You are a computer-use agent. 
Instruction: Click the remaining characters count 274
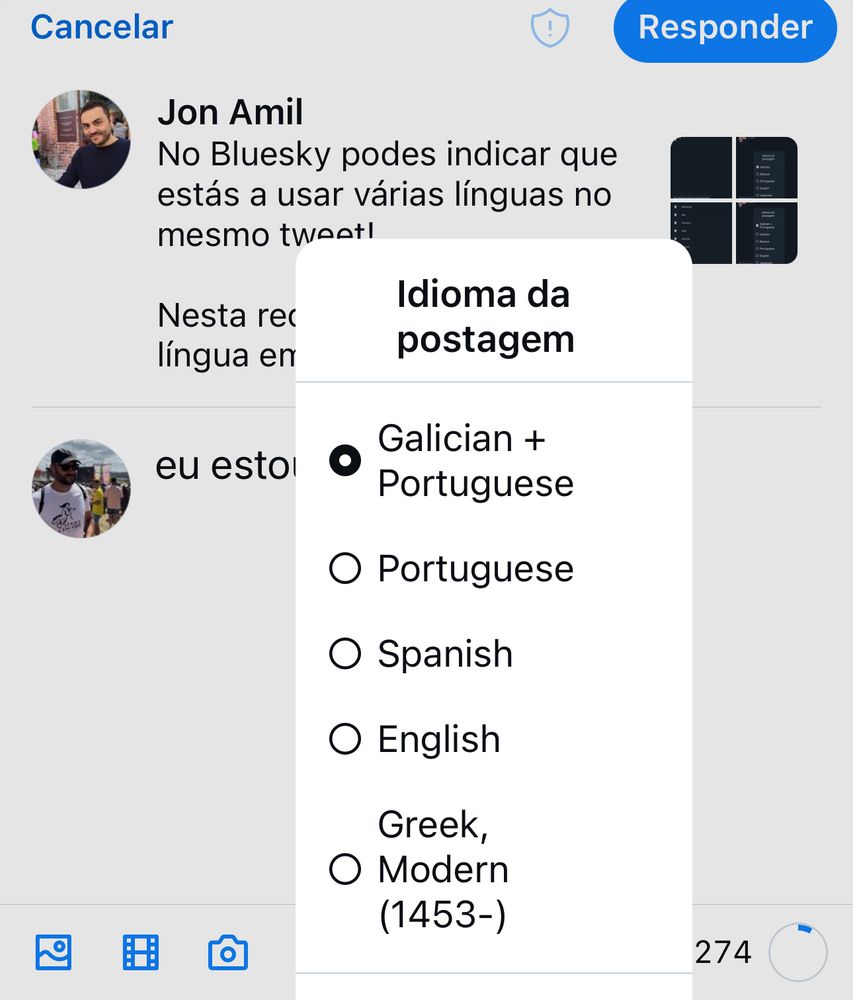click(x=723, y=952)
